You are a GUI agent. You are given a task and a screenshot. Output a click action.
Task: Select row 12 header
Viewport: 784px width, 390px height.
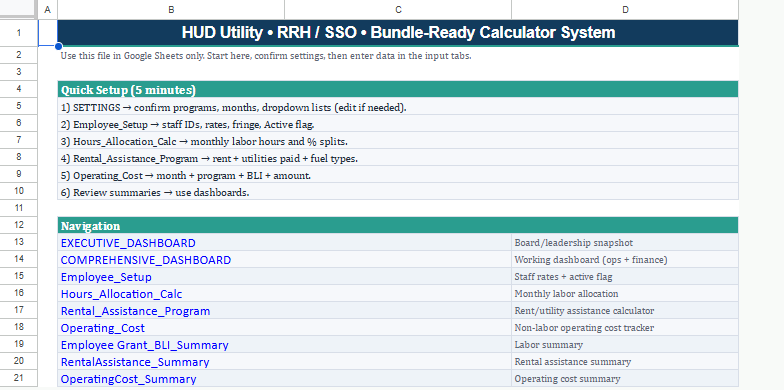[x=18, y=225]
